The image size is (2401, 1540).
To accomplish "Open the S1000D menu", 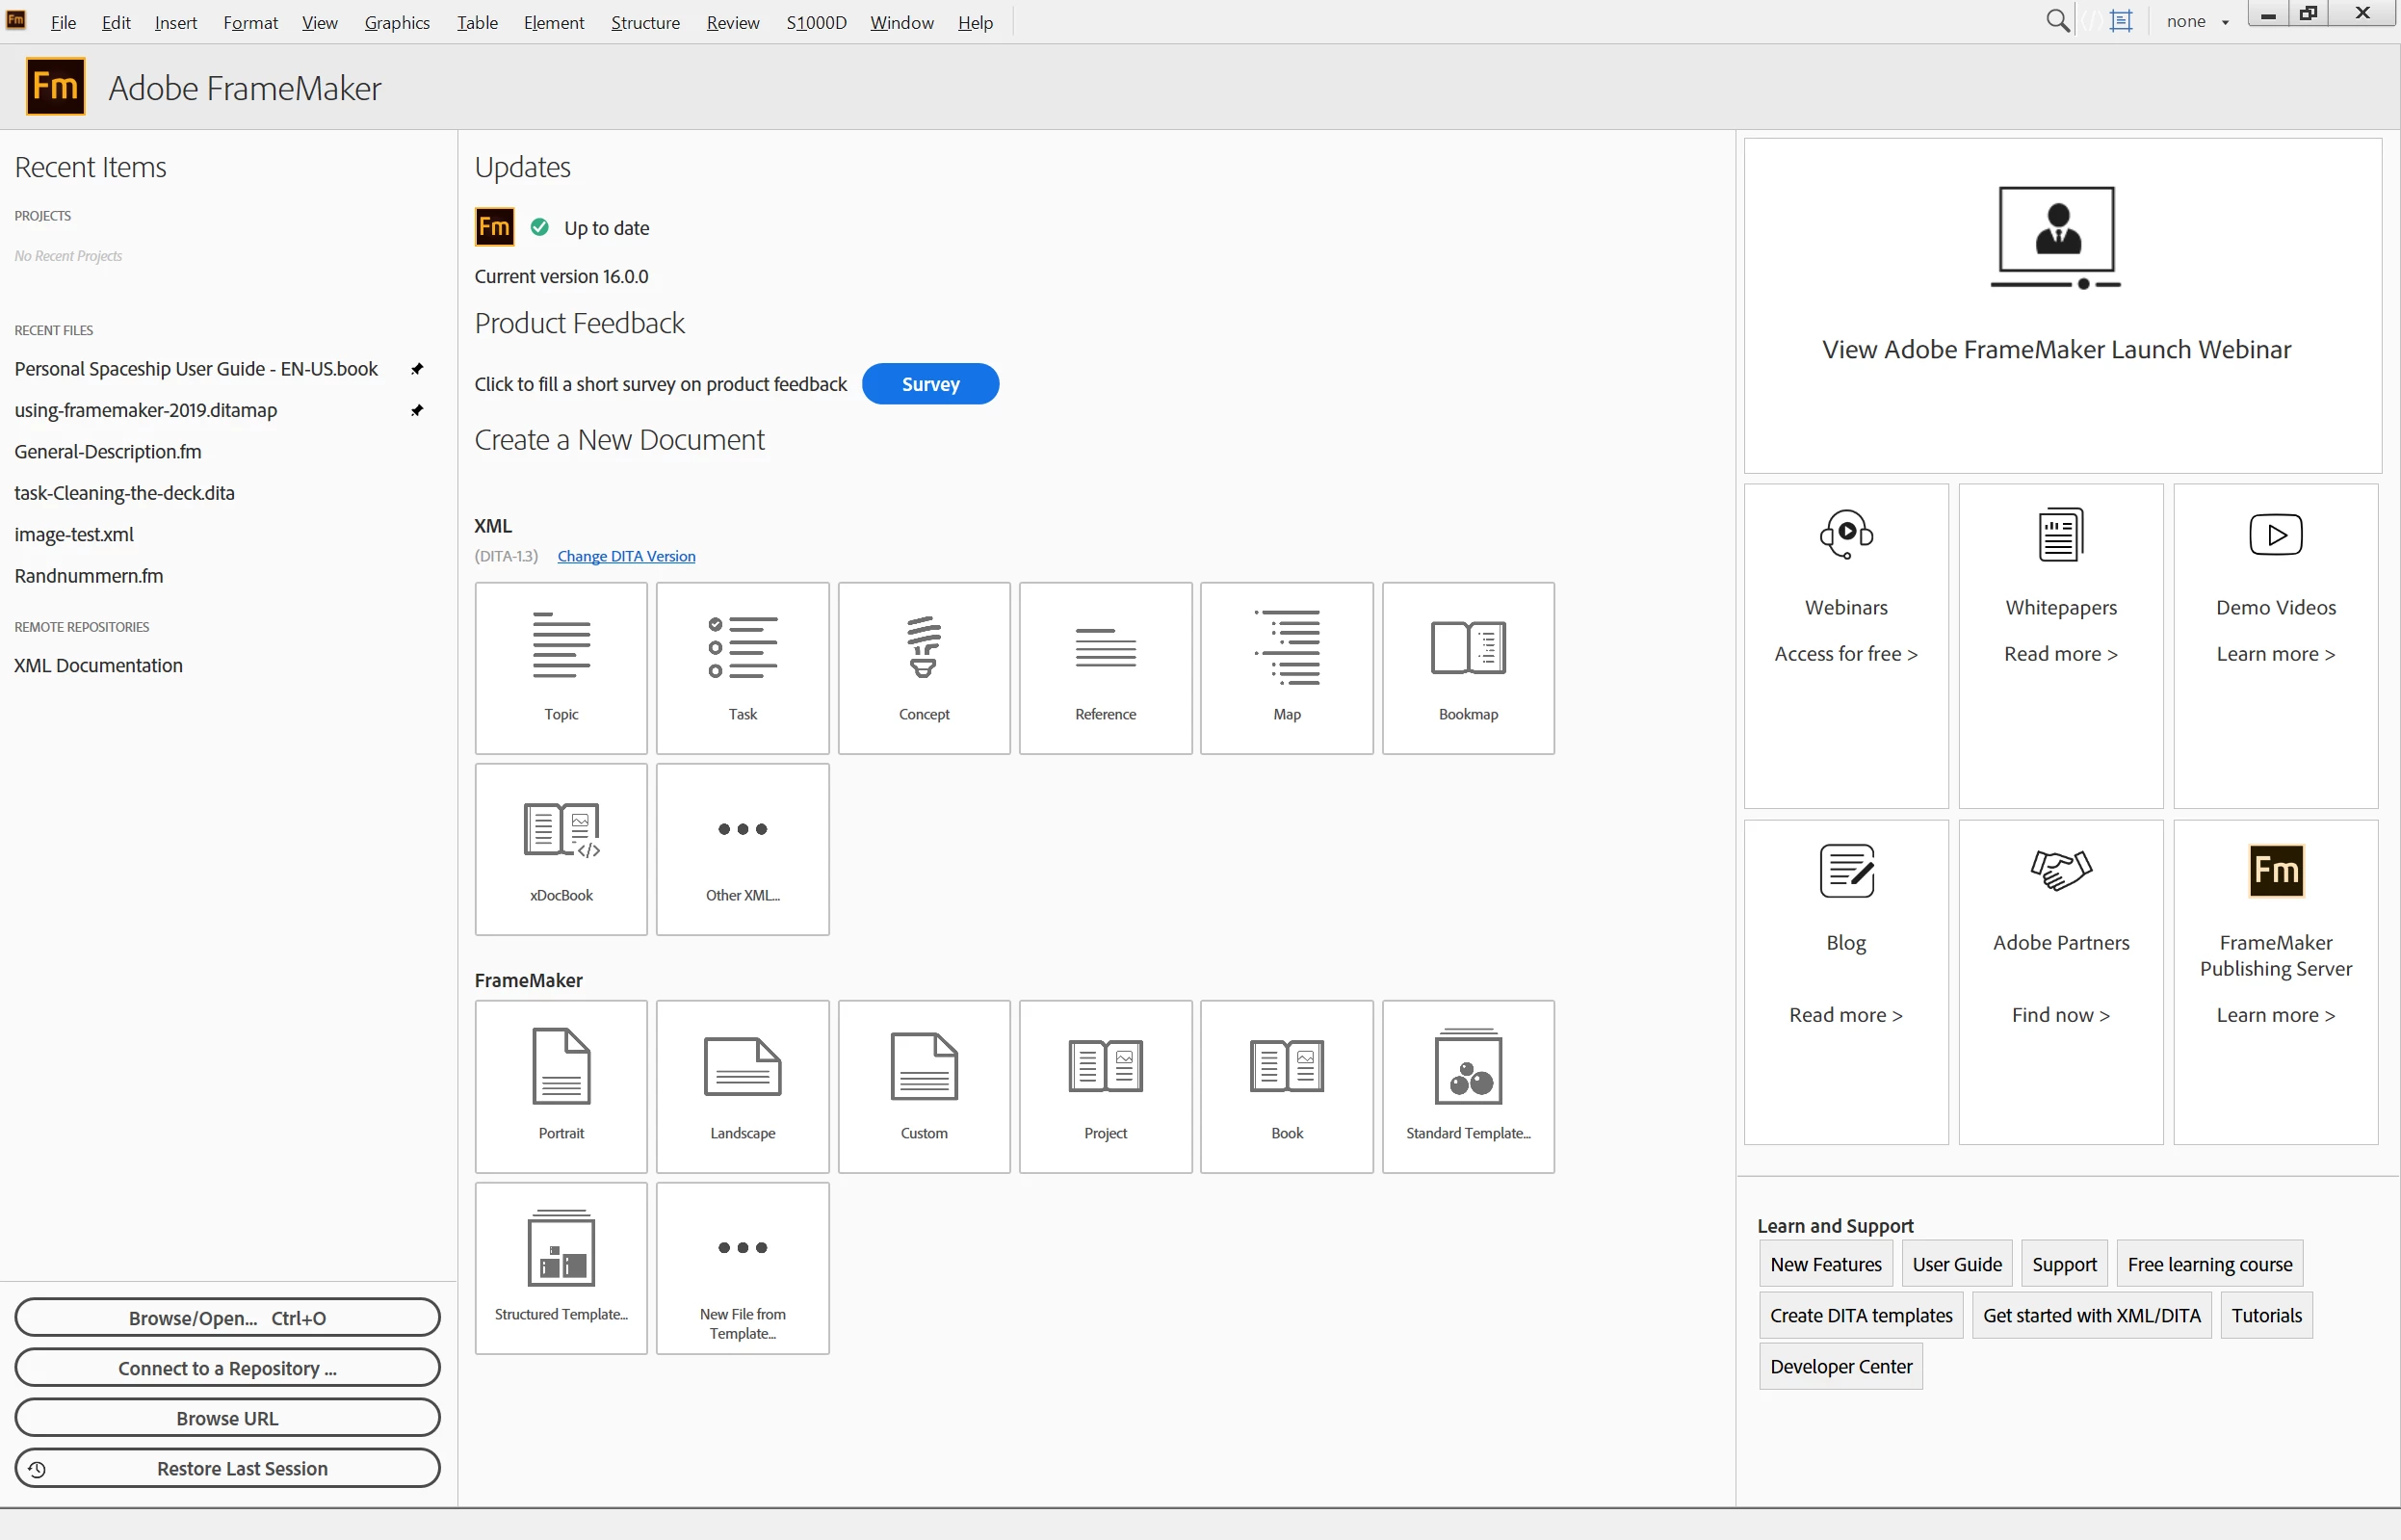I will 815,22.
